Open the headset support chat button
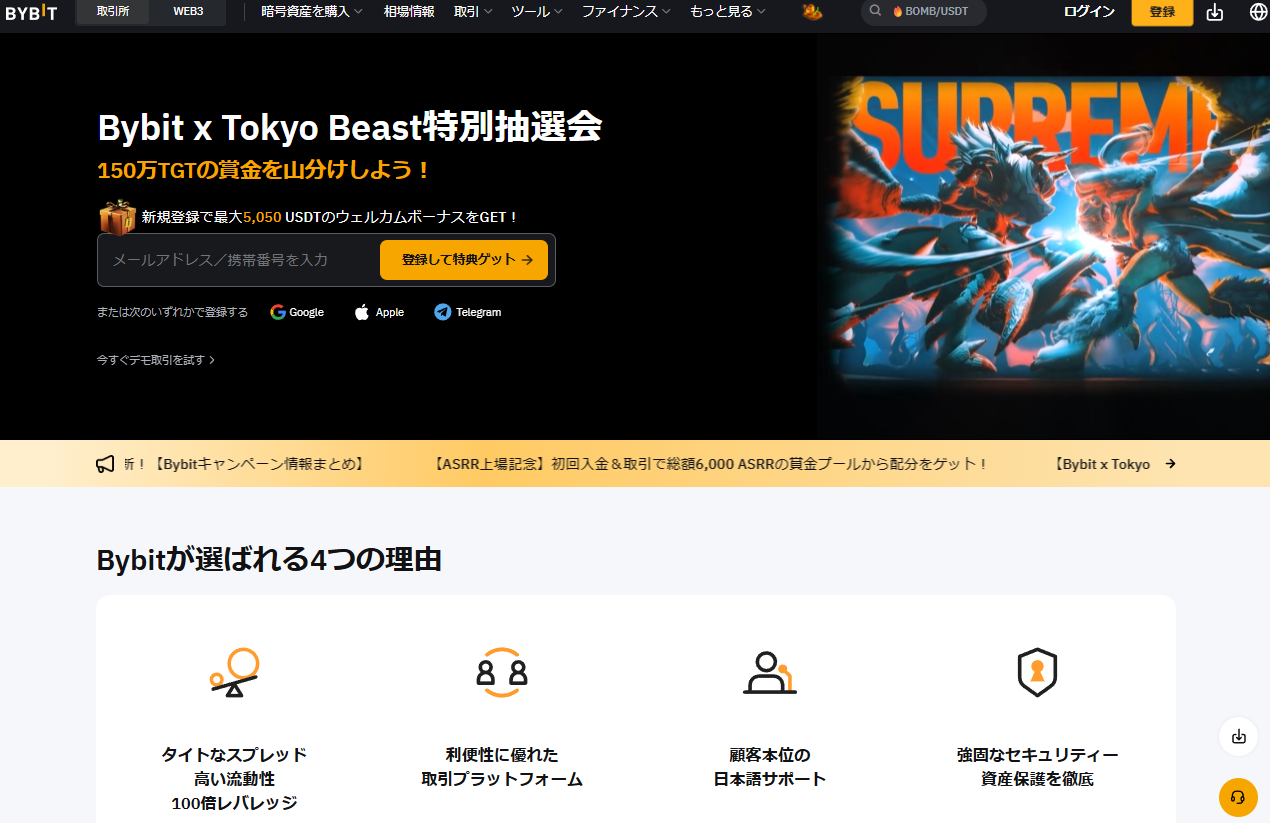The width and height of the screenshot is (1270, 823). (1238, 797)
